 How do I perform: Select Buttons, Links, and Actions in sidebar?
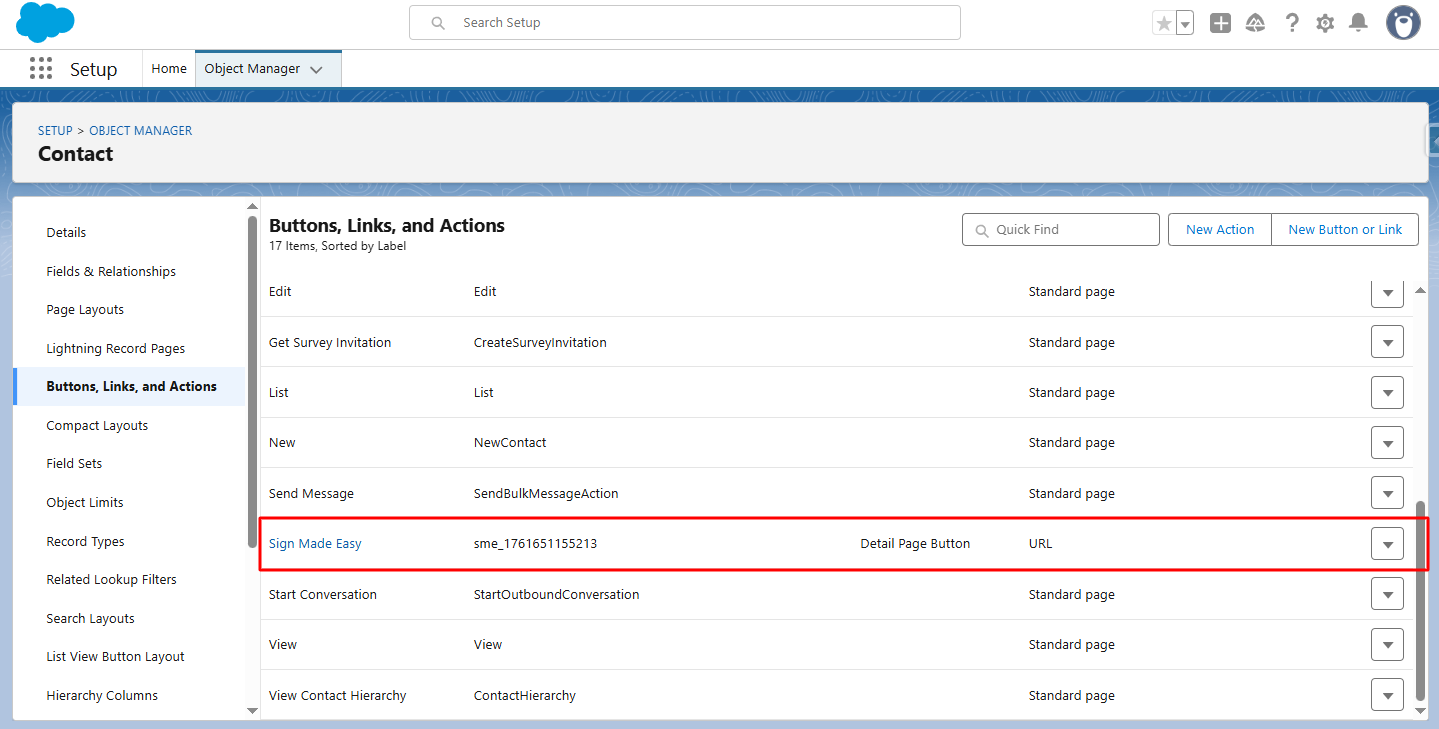[x=131, y=386]
